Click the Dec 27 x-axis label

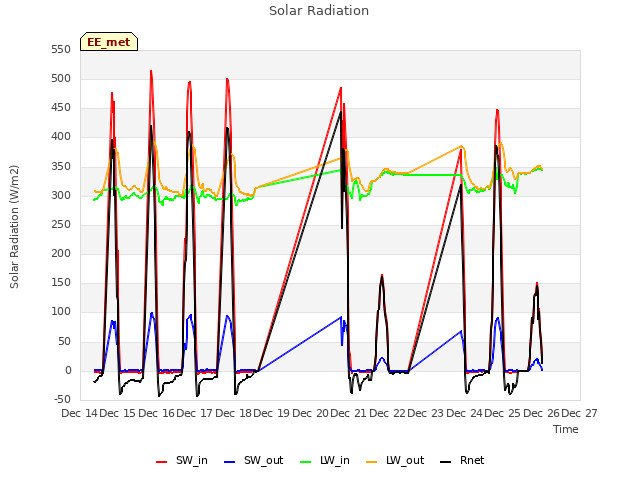[580, 413]
